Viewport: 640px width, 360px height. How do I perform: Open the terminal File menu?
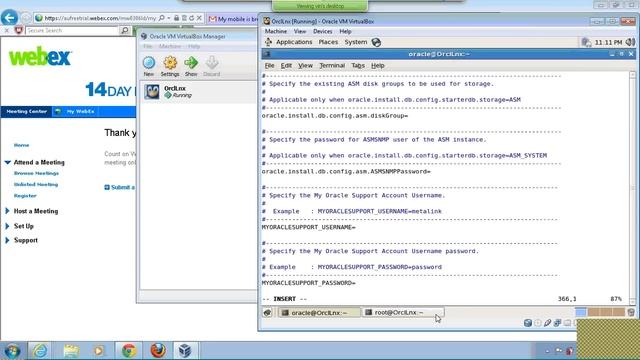pyautogui.click(x=269, y=66)
